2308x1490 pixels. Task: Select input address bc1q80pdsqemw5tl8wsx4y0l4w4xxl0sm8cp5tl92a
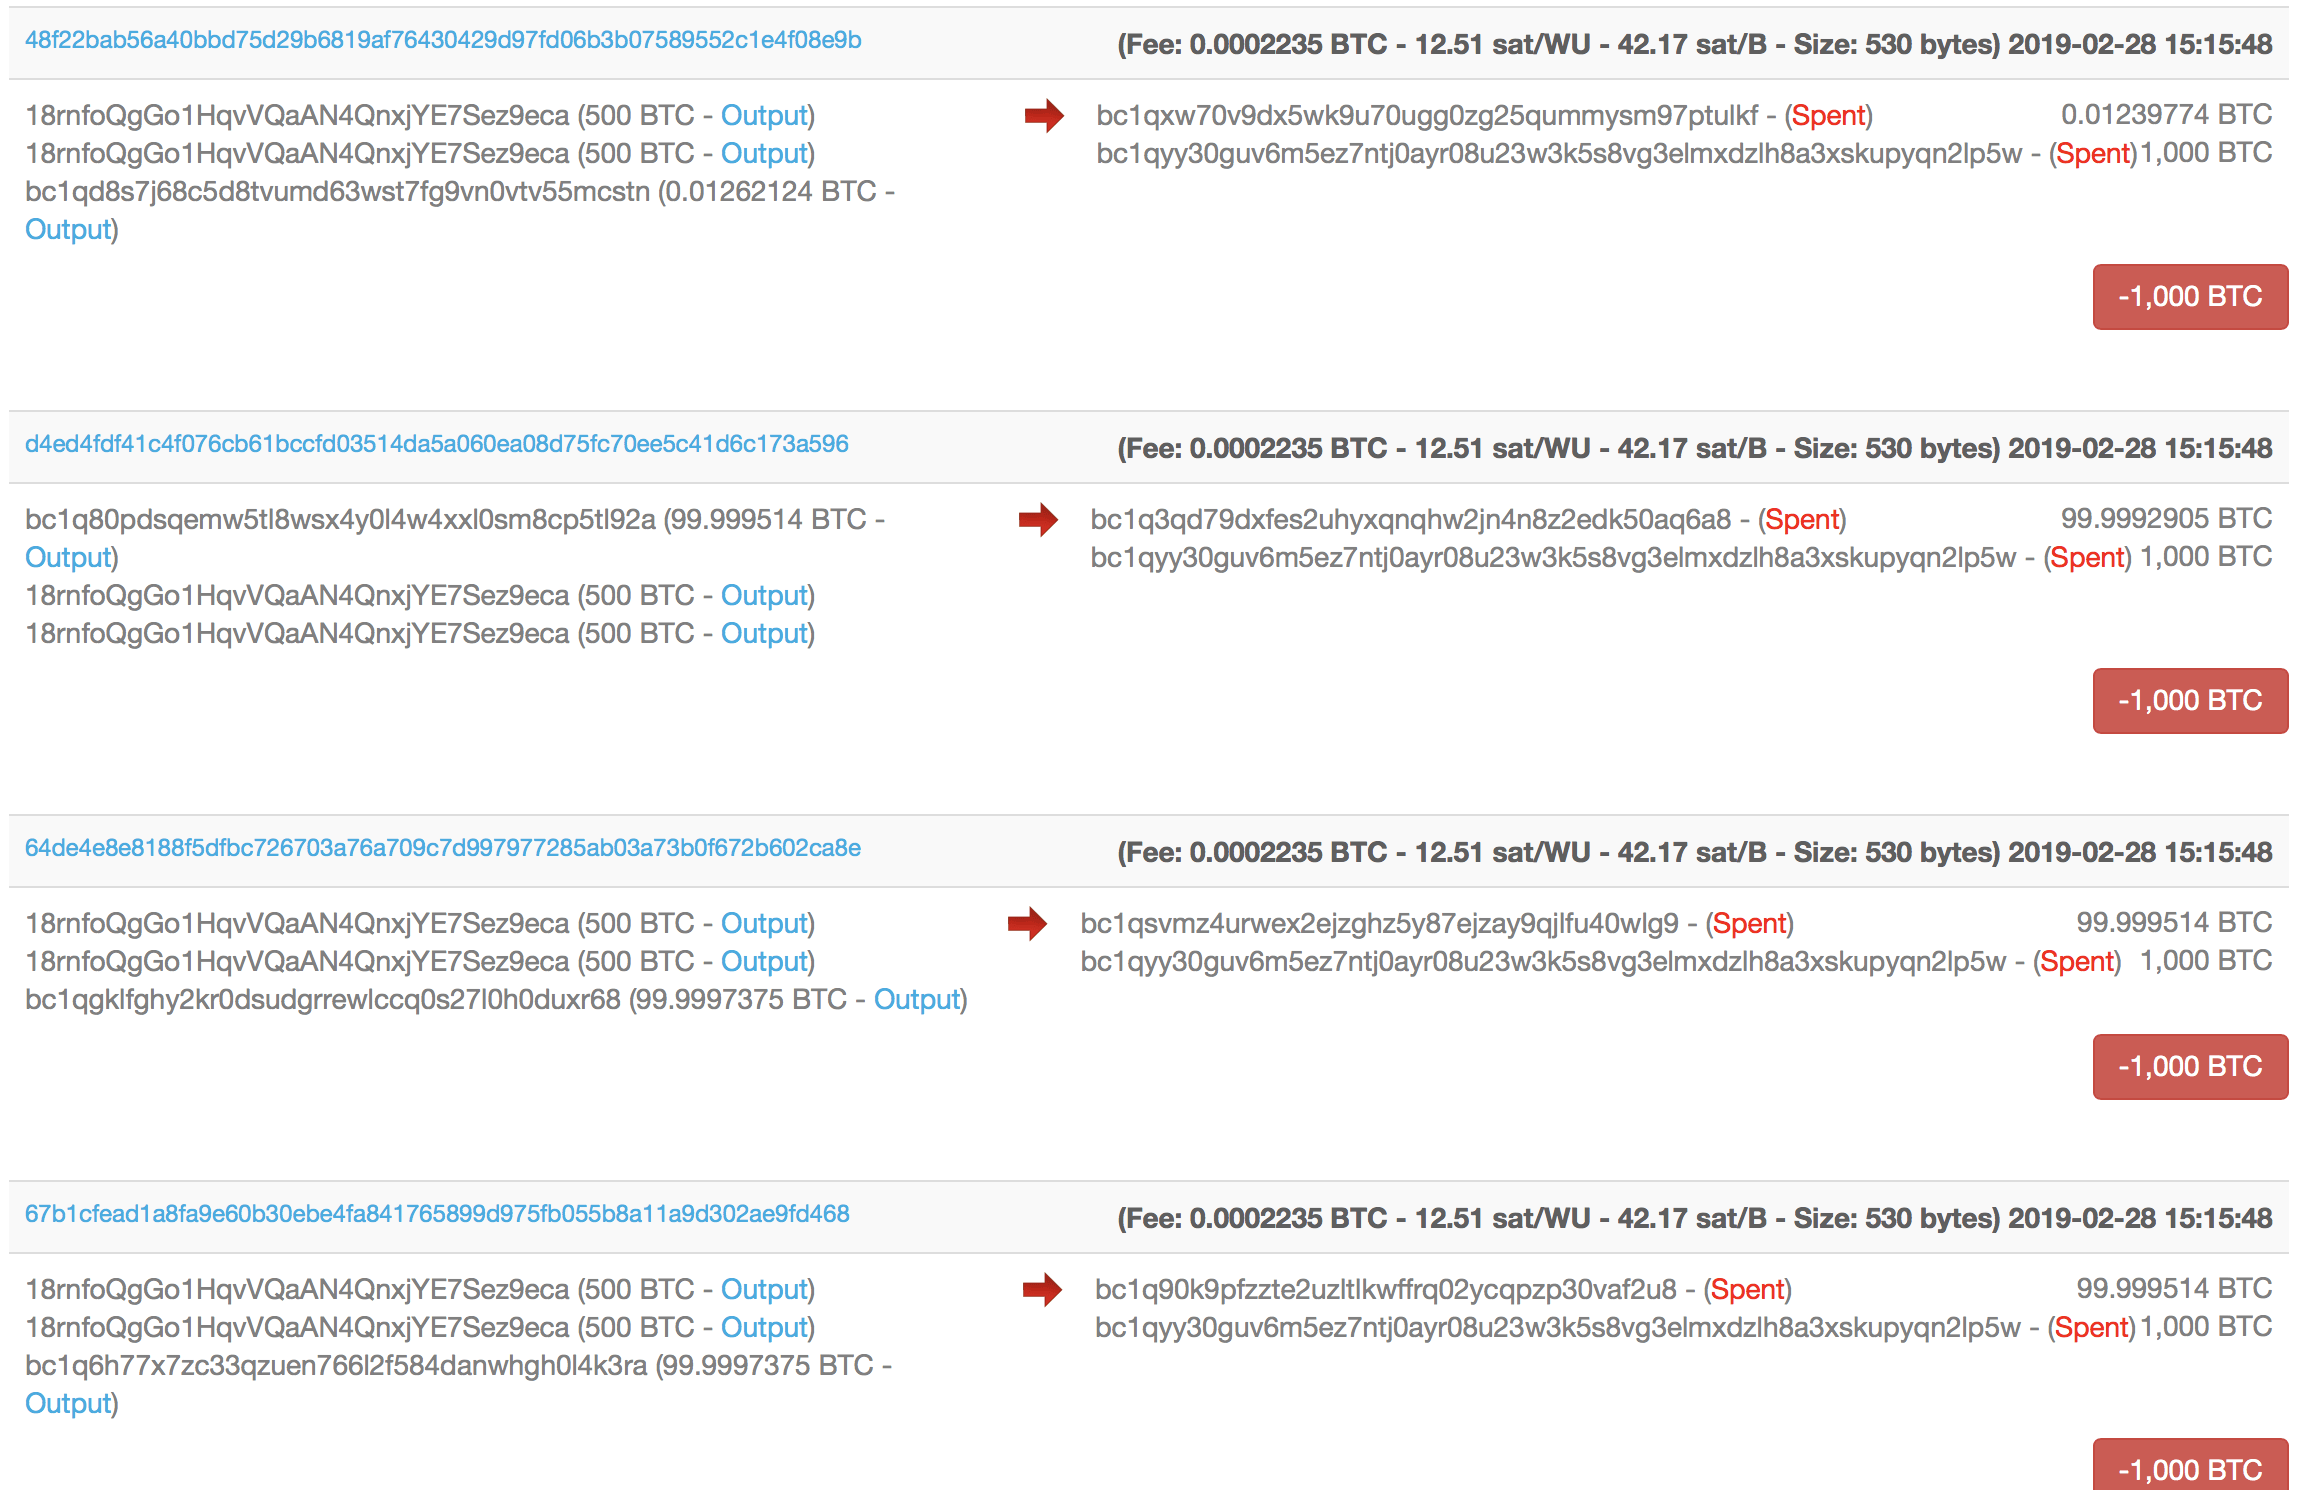(340, 520)
